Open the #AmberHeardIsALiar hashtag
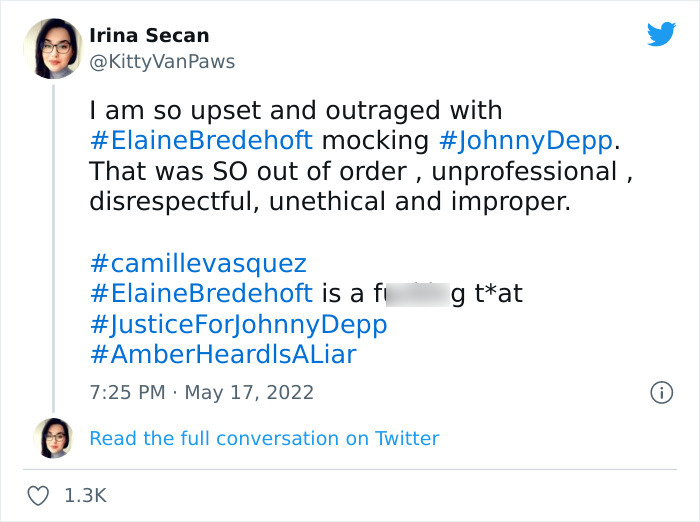This screenshot has width=700, height=522. [223, 356]
